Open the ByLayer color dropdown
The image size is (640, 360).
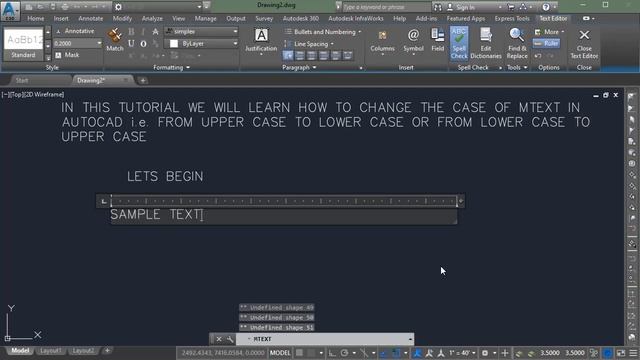pyautogui.click(x=201, y=43)
